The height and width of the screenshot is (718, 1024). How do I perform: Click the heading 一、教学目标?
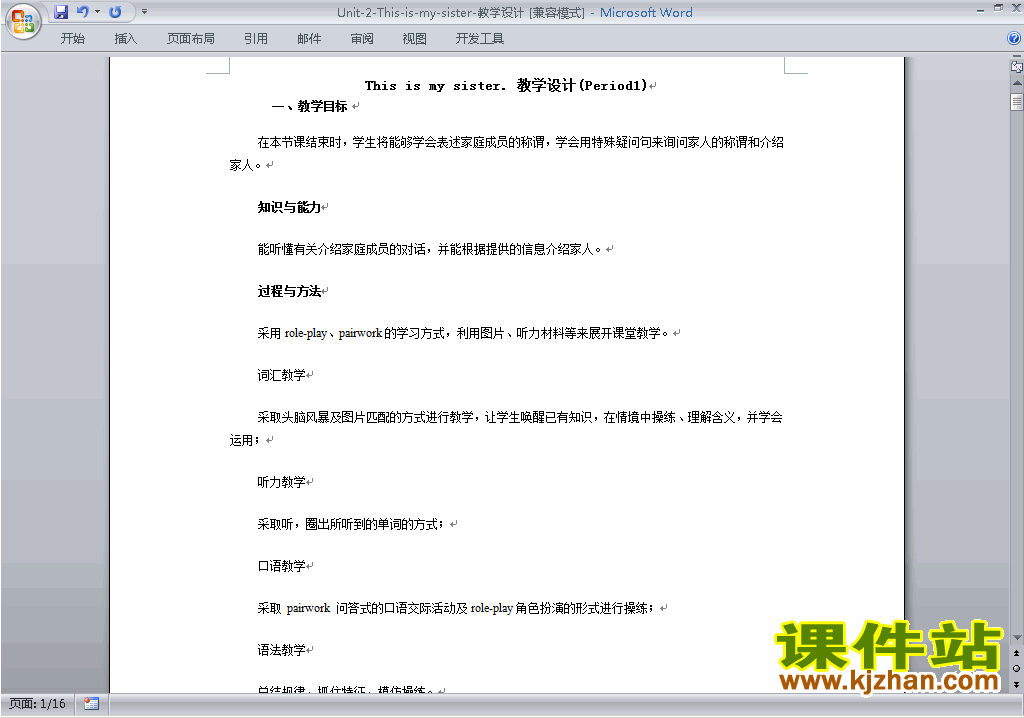(x=309, y=106)
